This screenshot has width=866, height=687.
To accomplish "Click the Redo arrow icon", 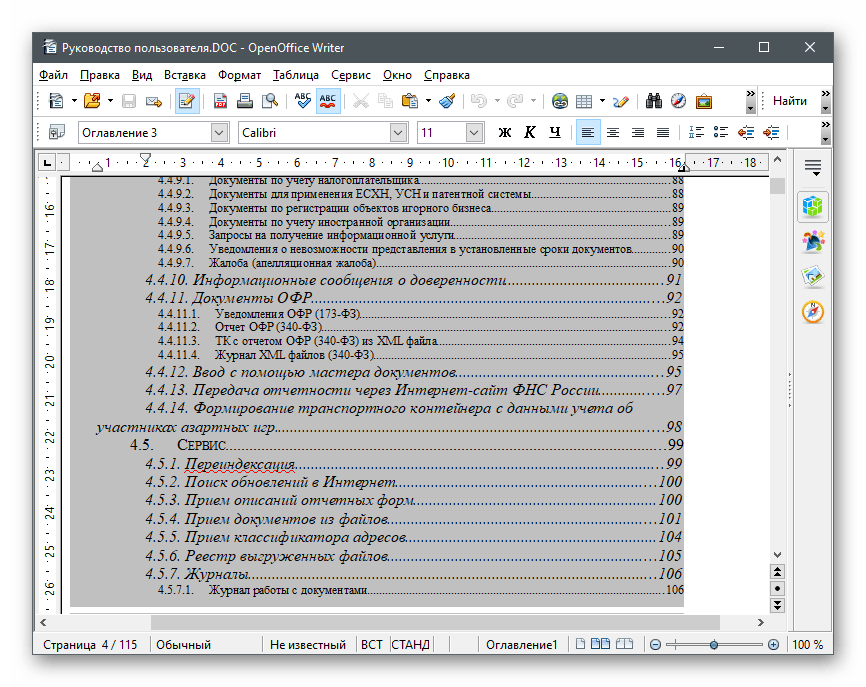I will tap(515, 101).
